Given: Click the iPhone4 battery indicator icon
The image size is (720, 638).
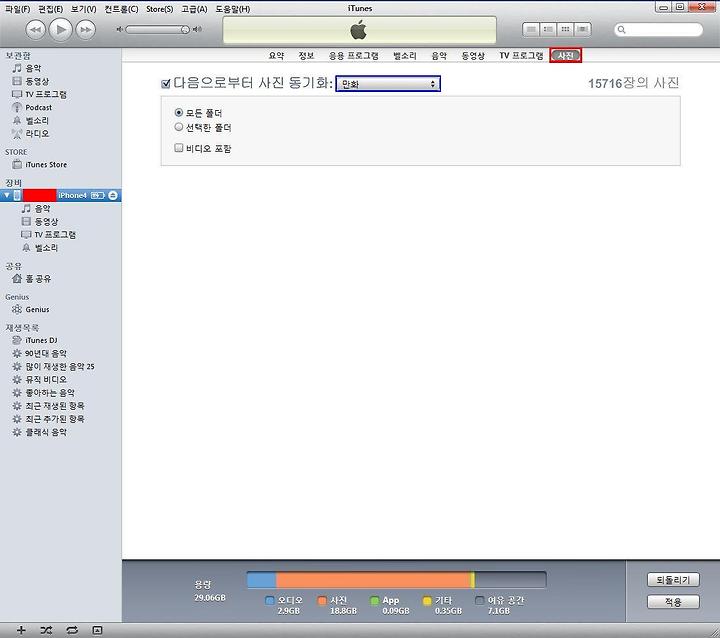Looking at the screenshot, I should (98, 195).
